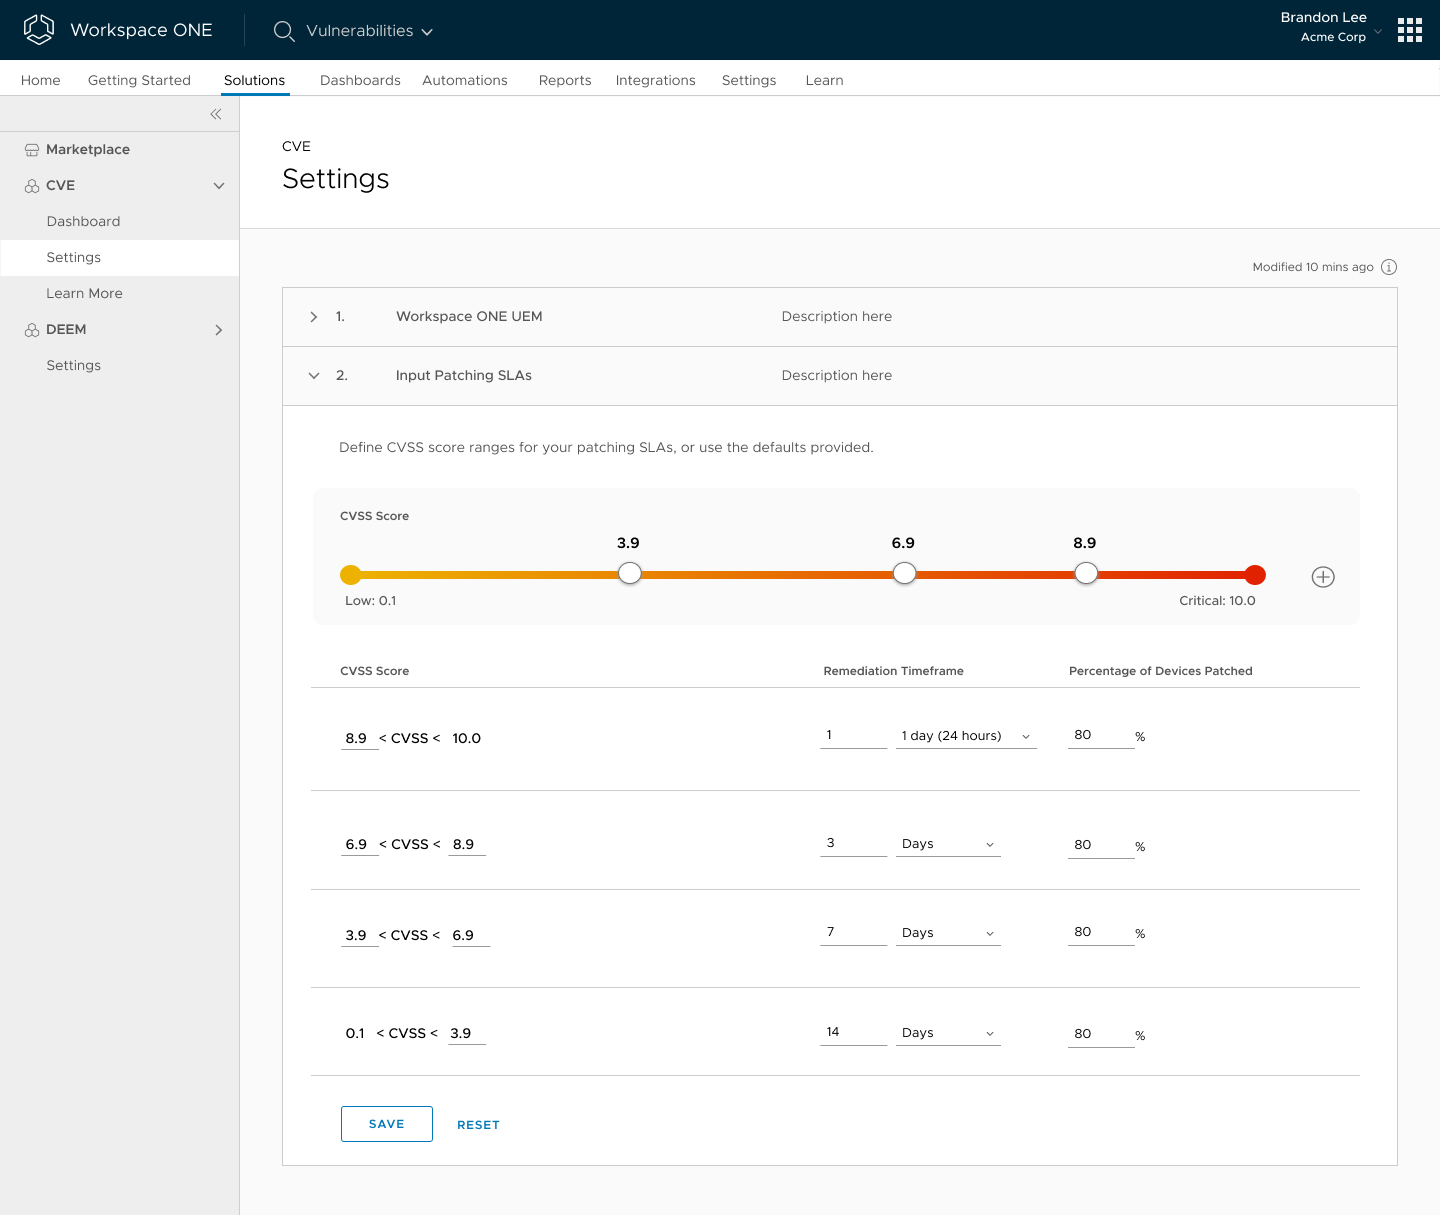Click the 6.9 slider handle
Viewport: 1440px width, 1215px height.
[x=905, y=574]
